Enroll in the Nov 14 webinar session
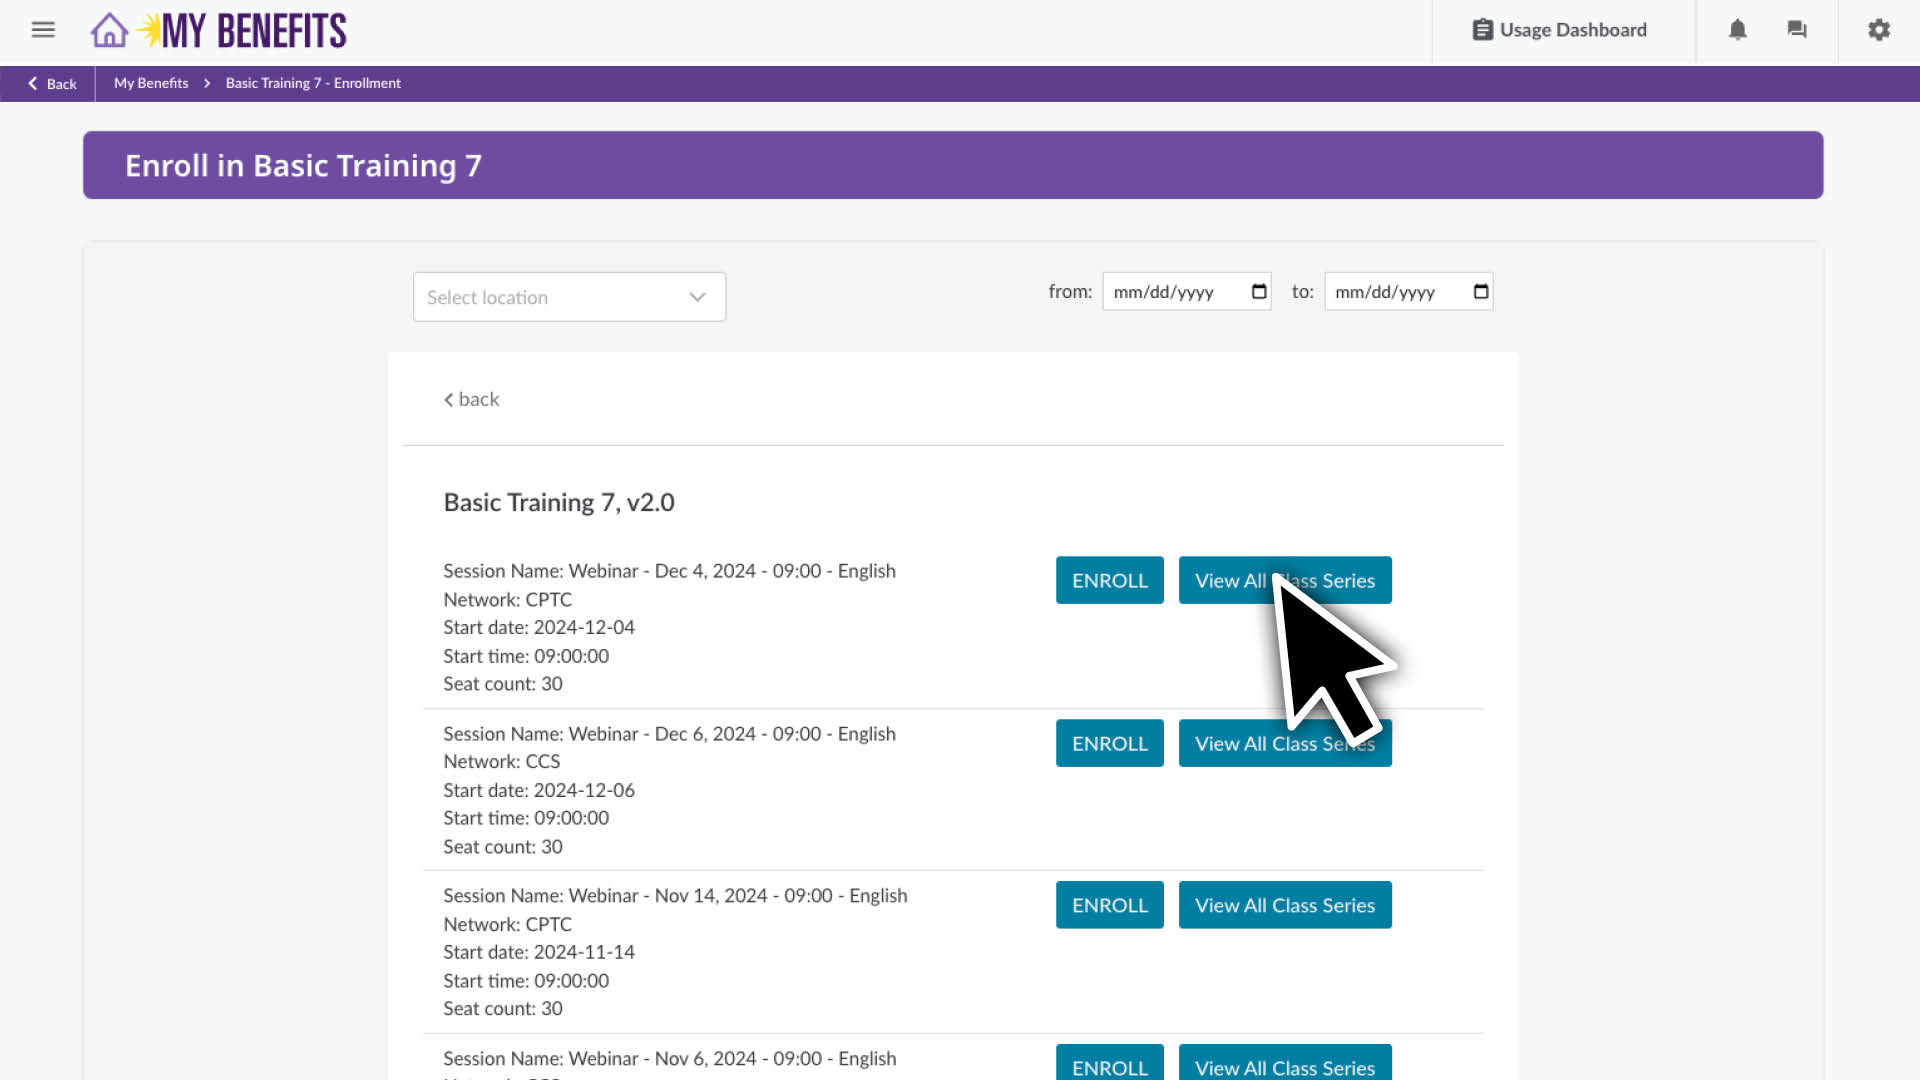This screenshot has width=1920, height=1080. (1109, 904)
